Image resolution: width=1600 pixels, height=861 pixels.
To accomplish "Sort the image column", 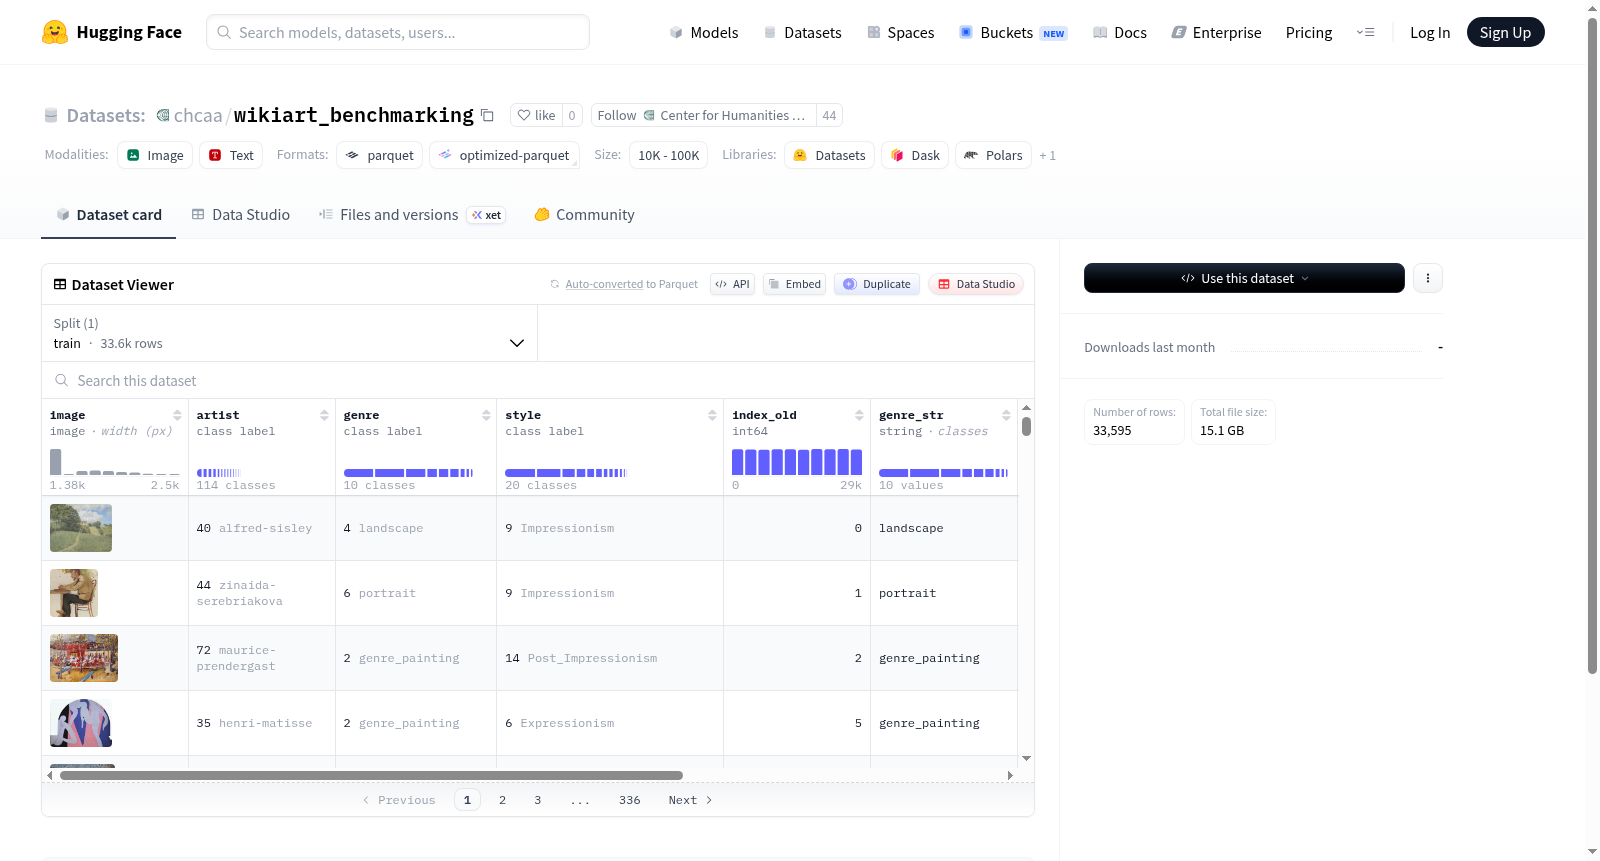I will tap(177, 415).
